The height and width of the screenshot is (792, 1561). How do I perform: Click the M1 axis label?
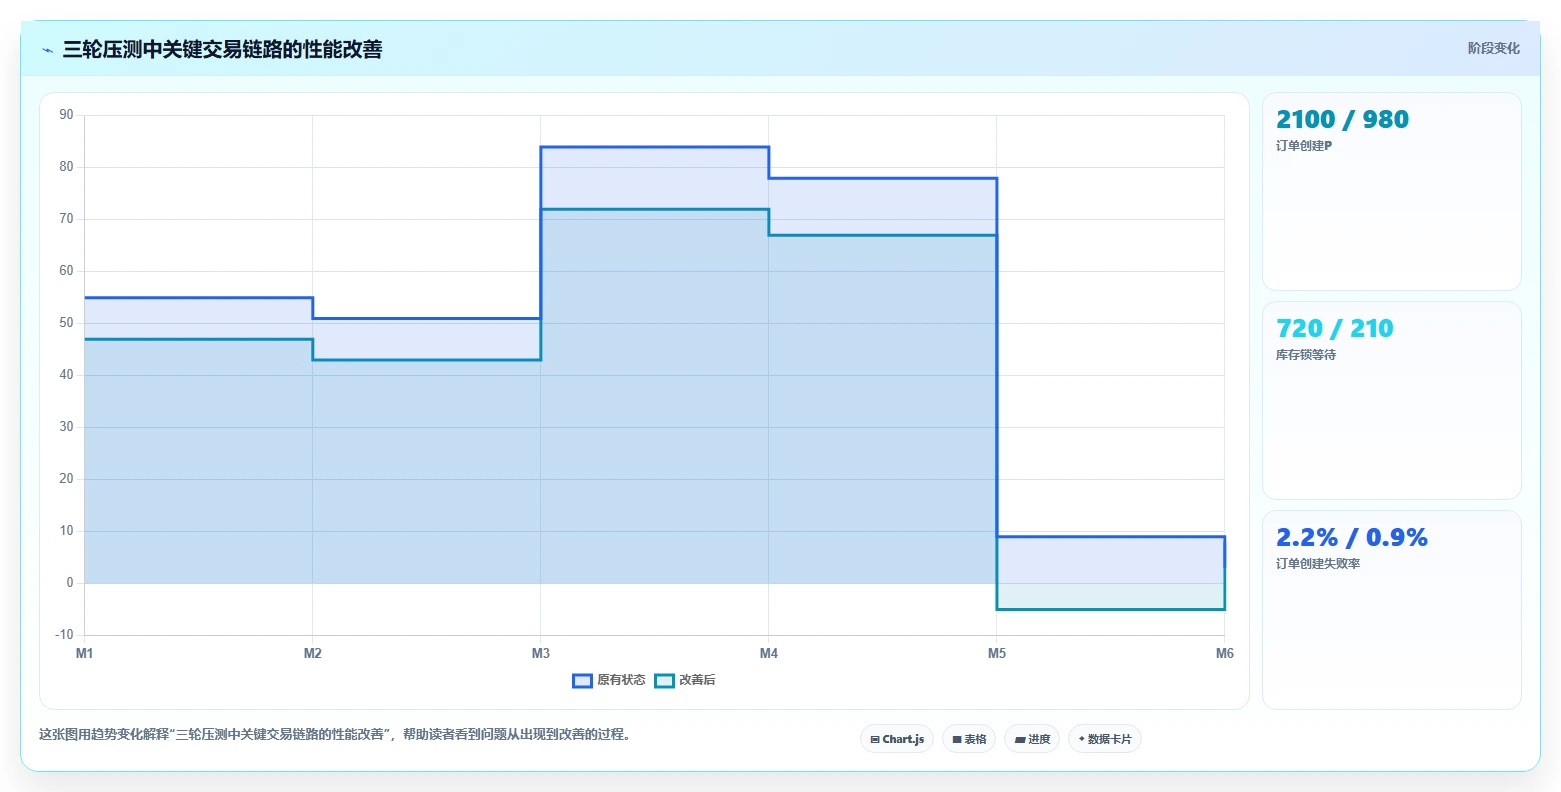tap(85, 654)
